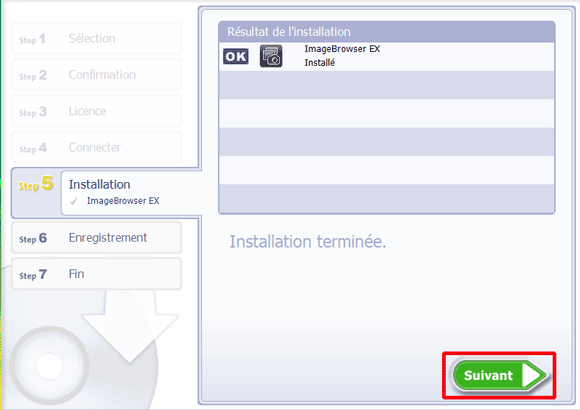This screenshot has width=580, height=410.
Task: Click the white arrow on Suivant button
Action: (x=531, y=375)
